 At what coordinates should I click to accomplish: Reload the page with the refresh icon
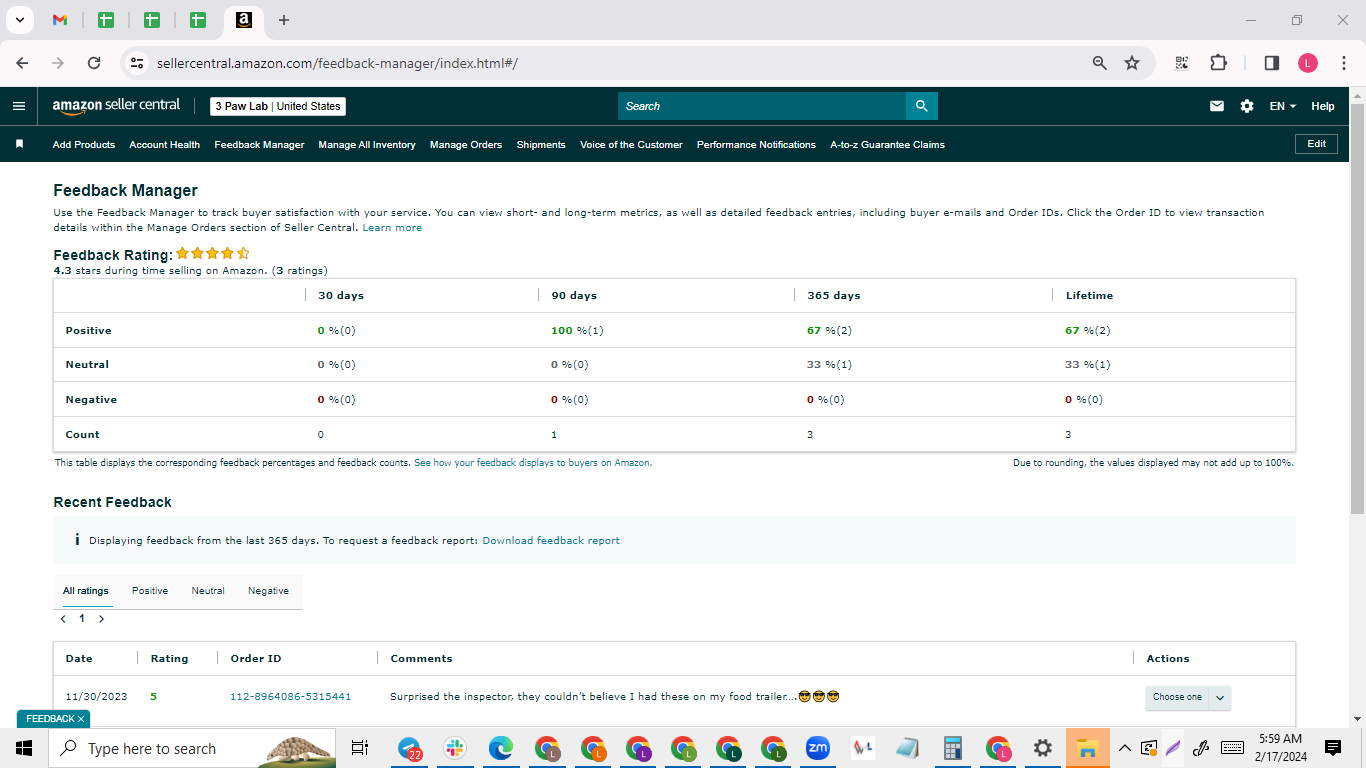(94, 63)
